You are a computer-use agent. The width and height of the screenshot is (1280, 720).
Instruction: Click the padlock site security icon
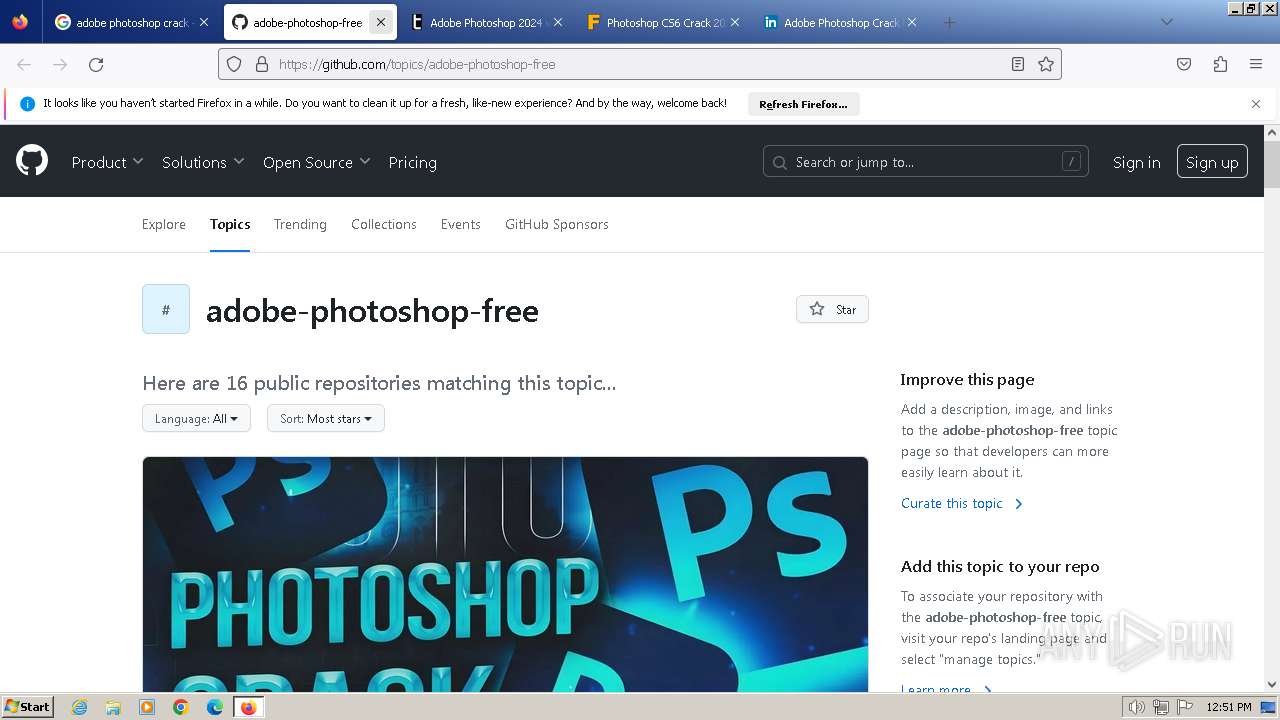coord(262,64)
